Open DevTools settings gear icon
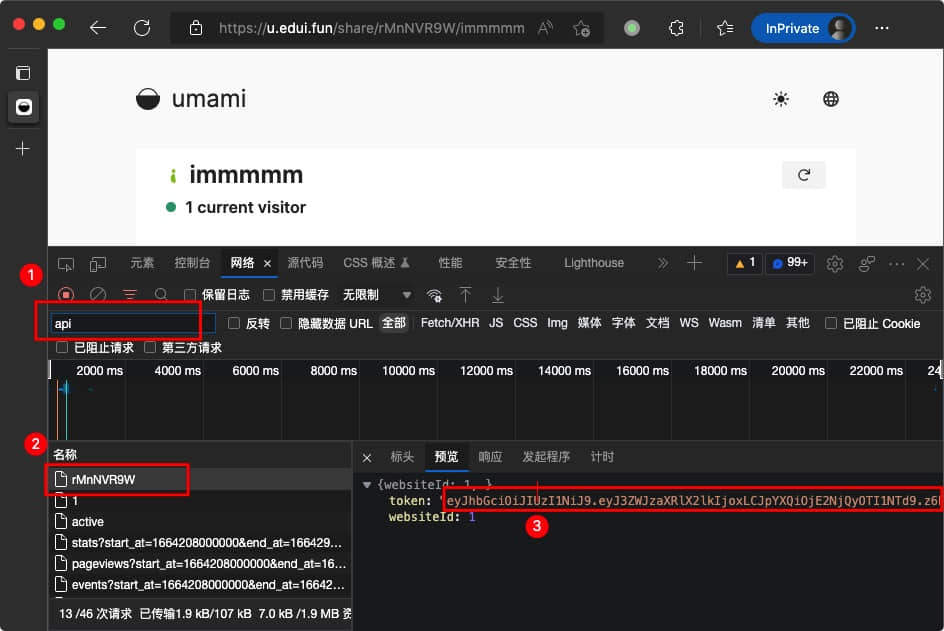The image size is (944, 631). point(834,264)
